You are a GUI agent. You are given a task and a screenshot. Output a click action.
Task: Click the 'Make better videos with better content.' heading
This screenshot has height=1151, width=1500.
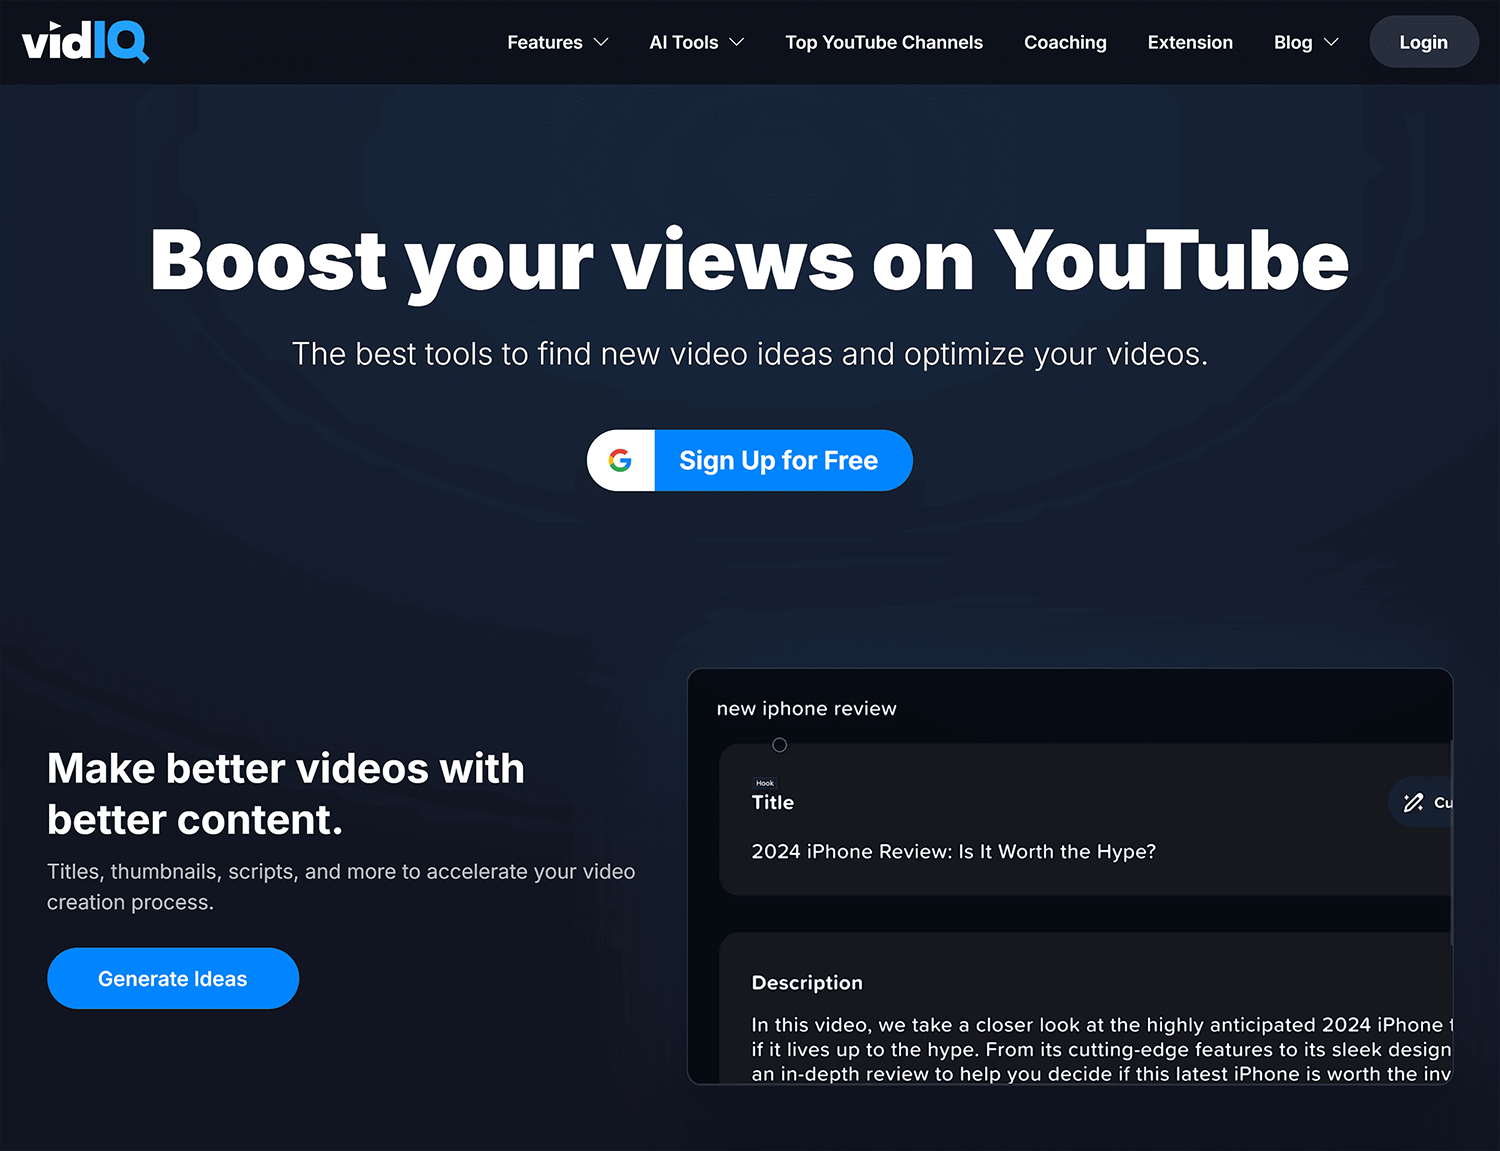click(286, 794)
